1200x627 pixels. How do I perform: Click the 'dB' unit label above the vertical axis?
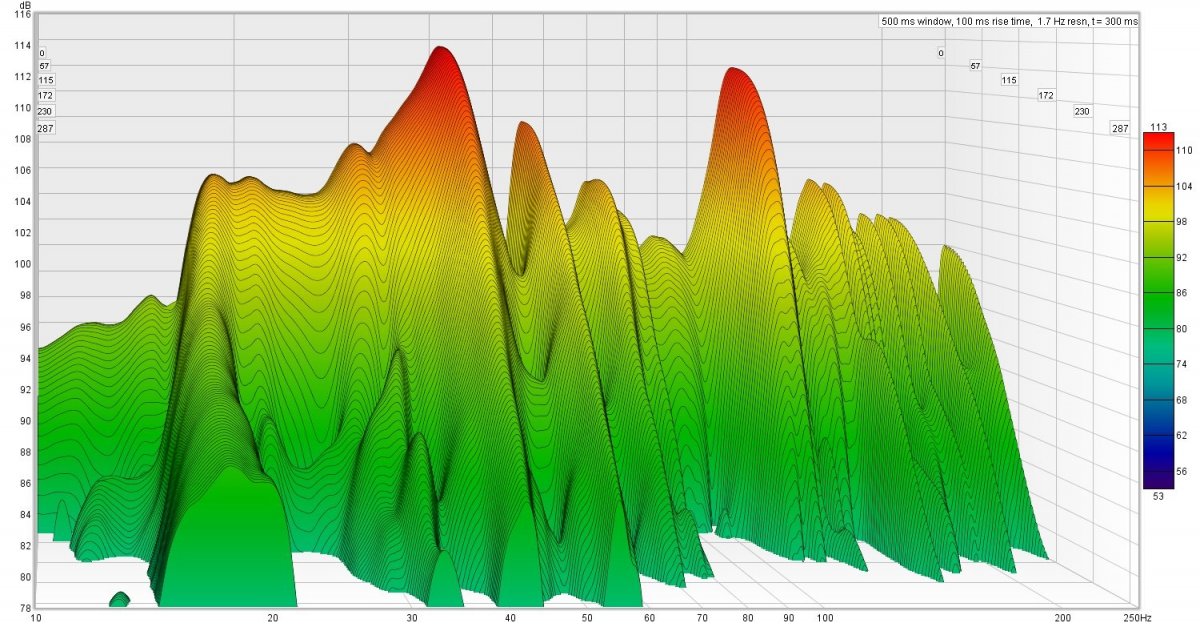pyautogui.click(x=23, y=6)
